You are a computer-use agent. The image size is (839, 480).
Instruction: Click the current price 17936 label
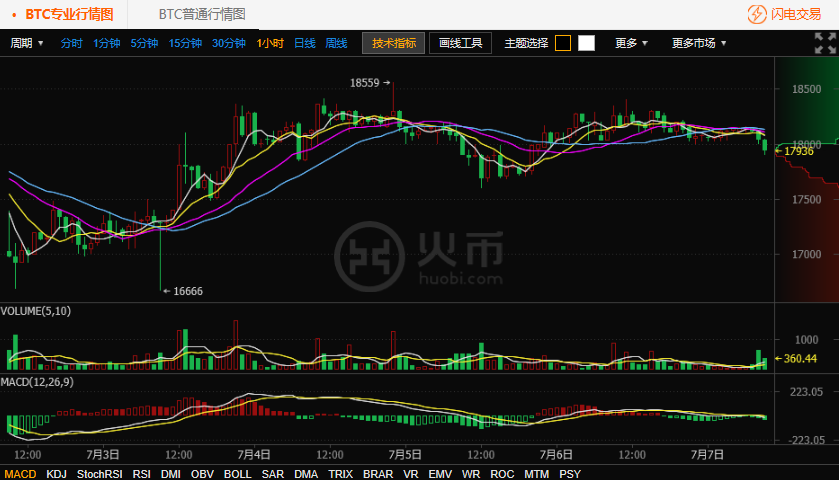pyautogui.click(x=795, y=151)
